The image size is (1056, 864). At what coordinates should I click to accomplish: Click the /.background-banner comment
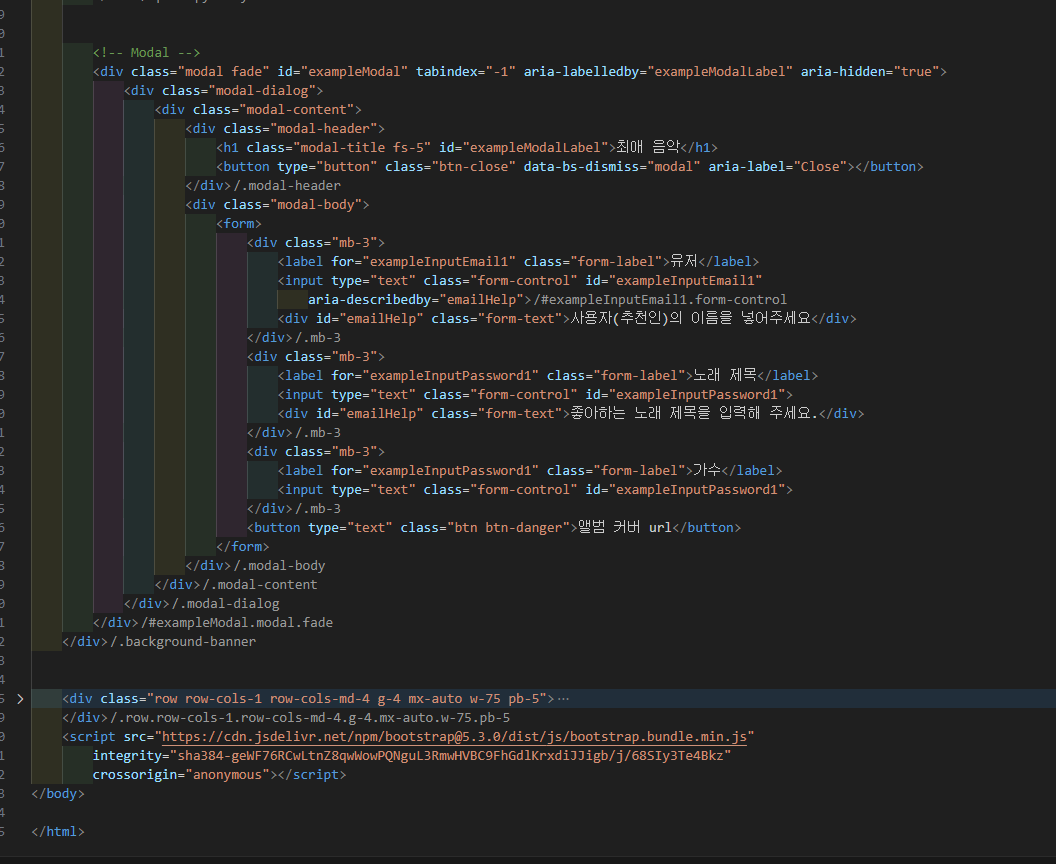pyautogui.click(x=183, y=642)
